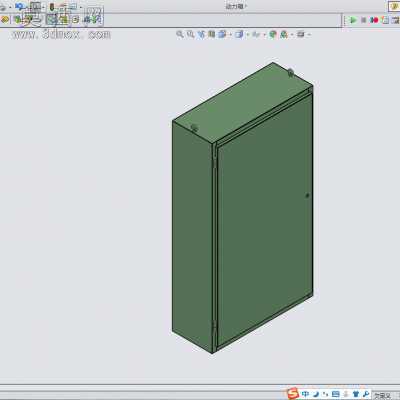Image resolution: width=400 pixels, height=400 pixels.
Task: Click the red Record macro button
Action: click(x=374, y=20)
